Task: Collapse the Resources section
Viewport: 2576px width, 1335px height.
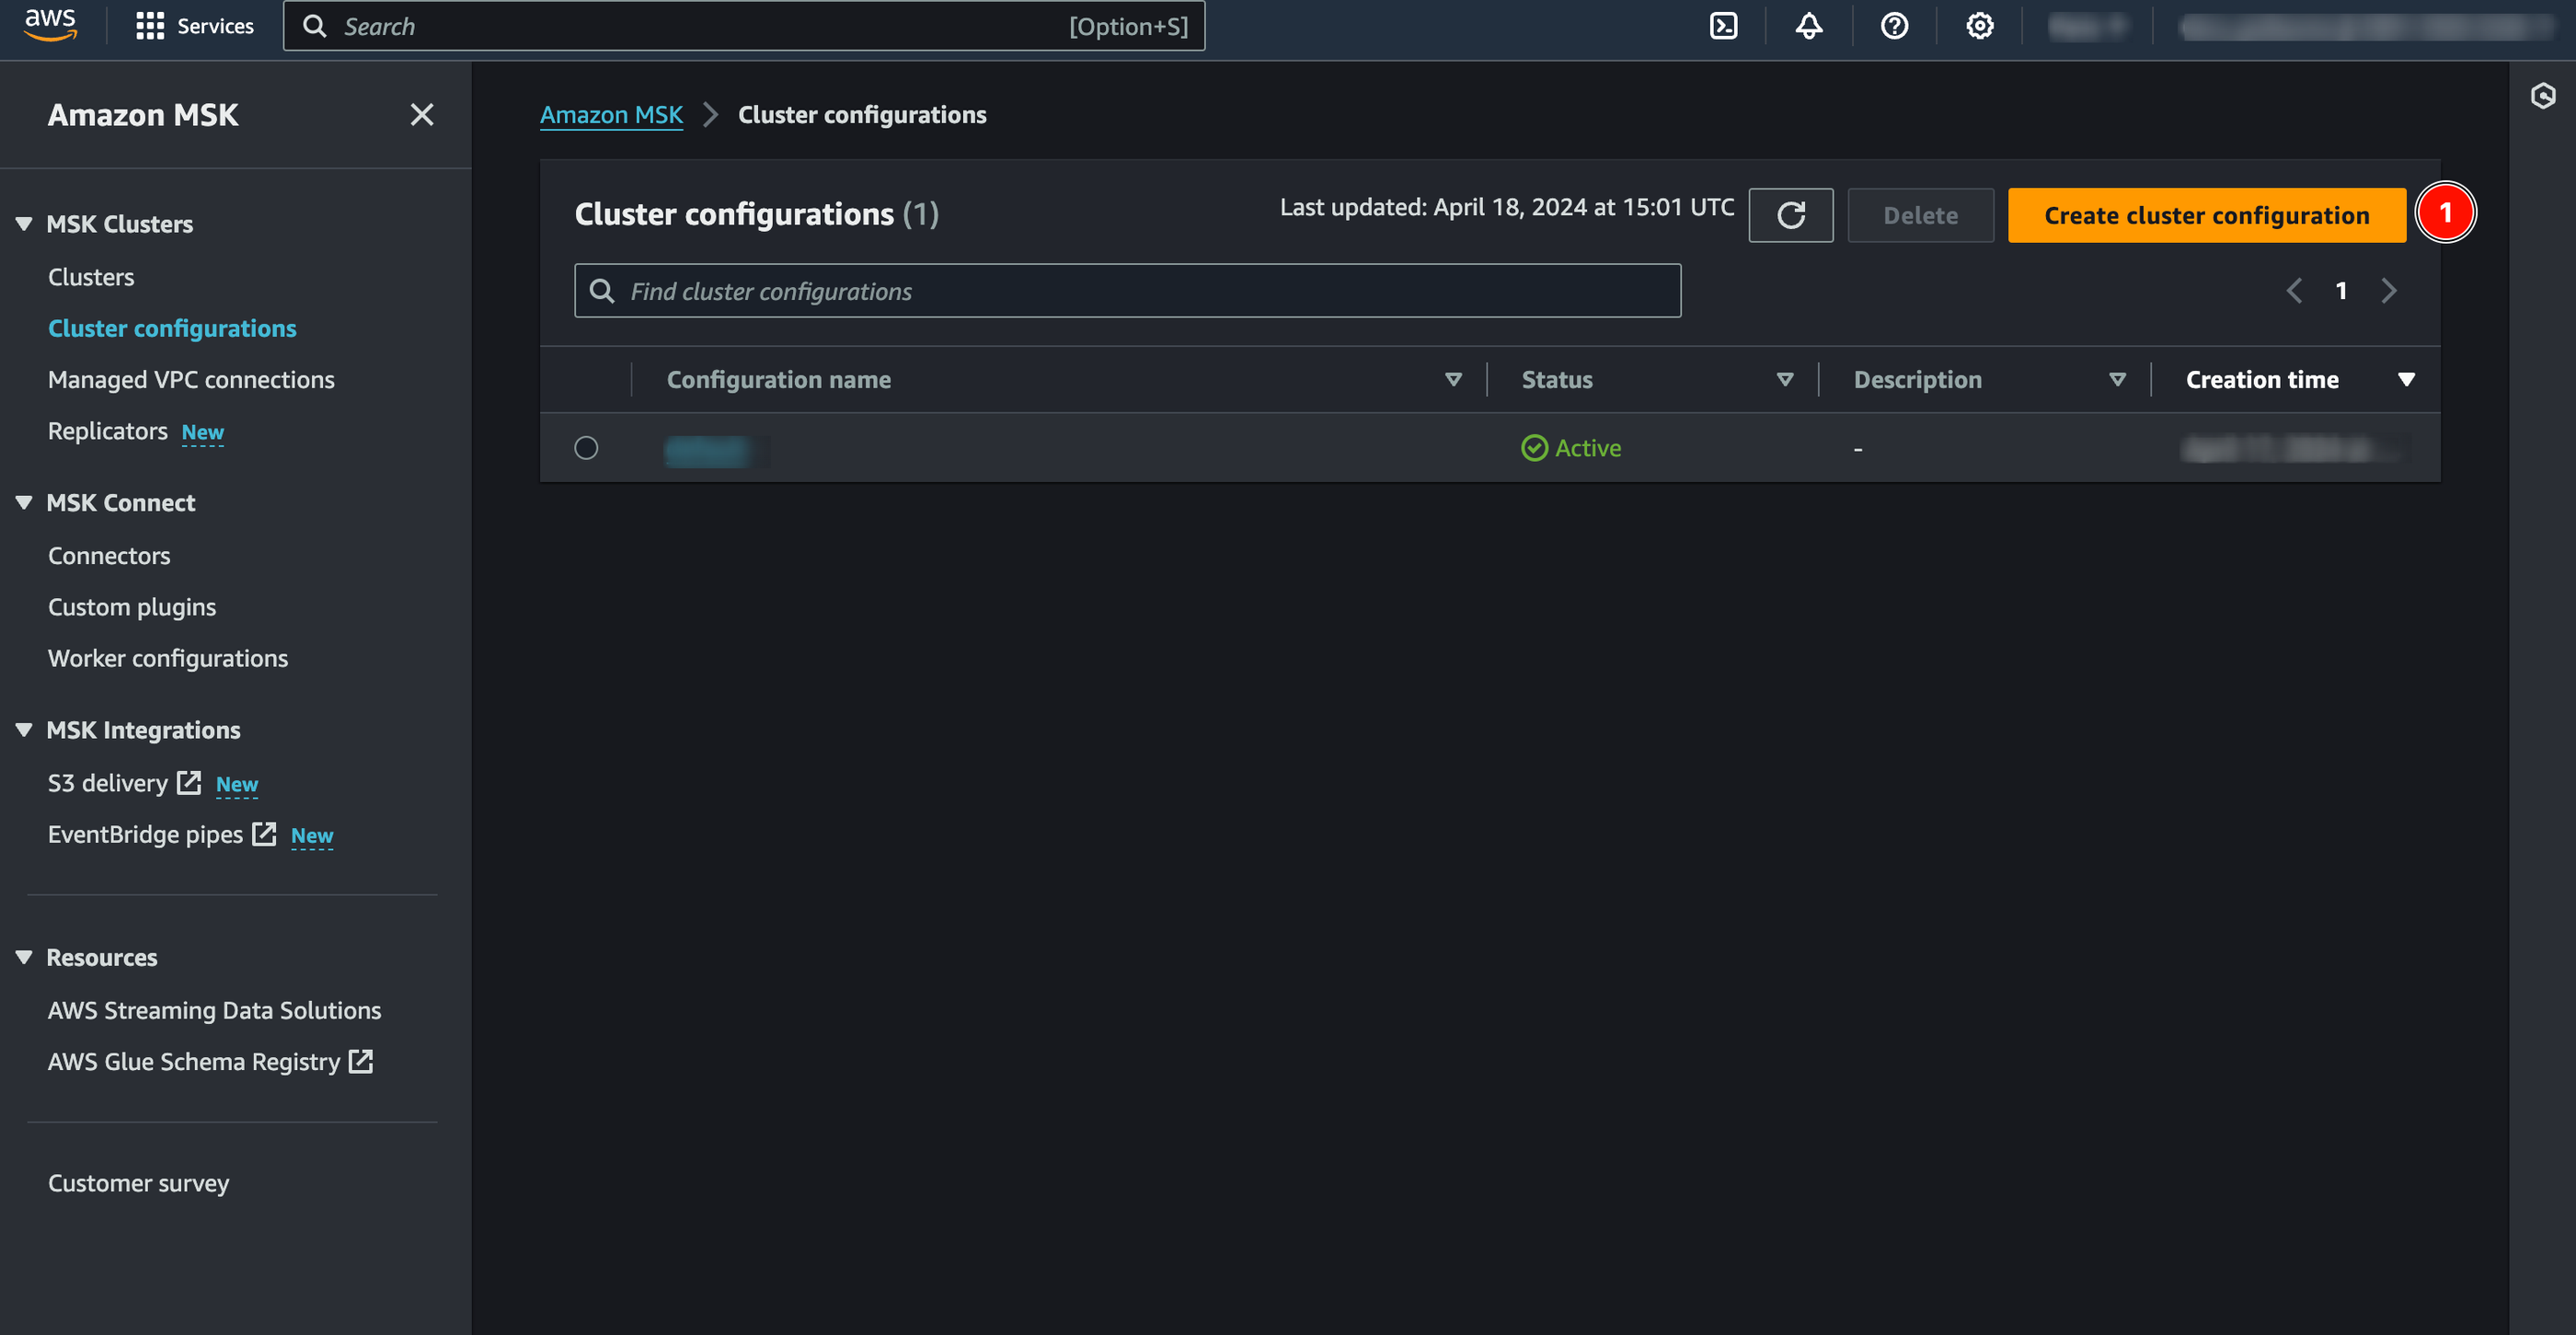Action: pos(24,957)
